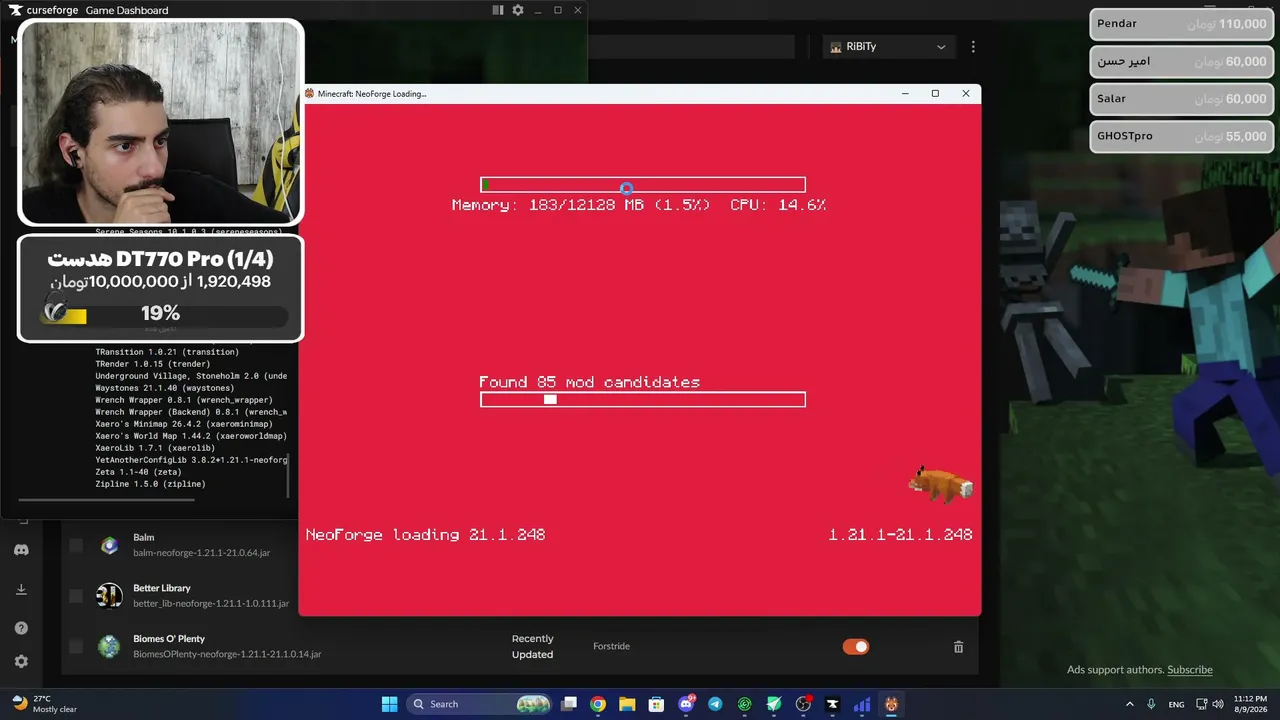
Task: Click the BiomesOPlenty-neoforge-1.21.1-21.1.0.14.jar file name
Action: (227, 655)
